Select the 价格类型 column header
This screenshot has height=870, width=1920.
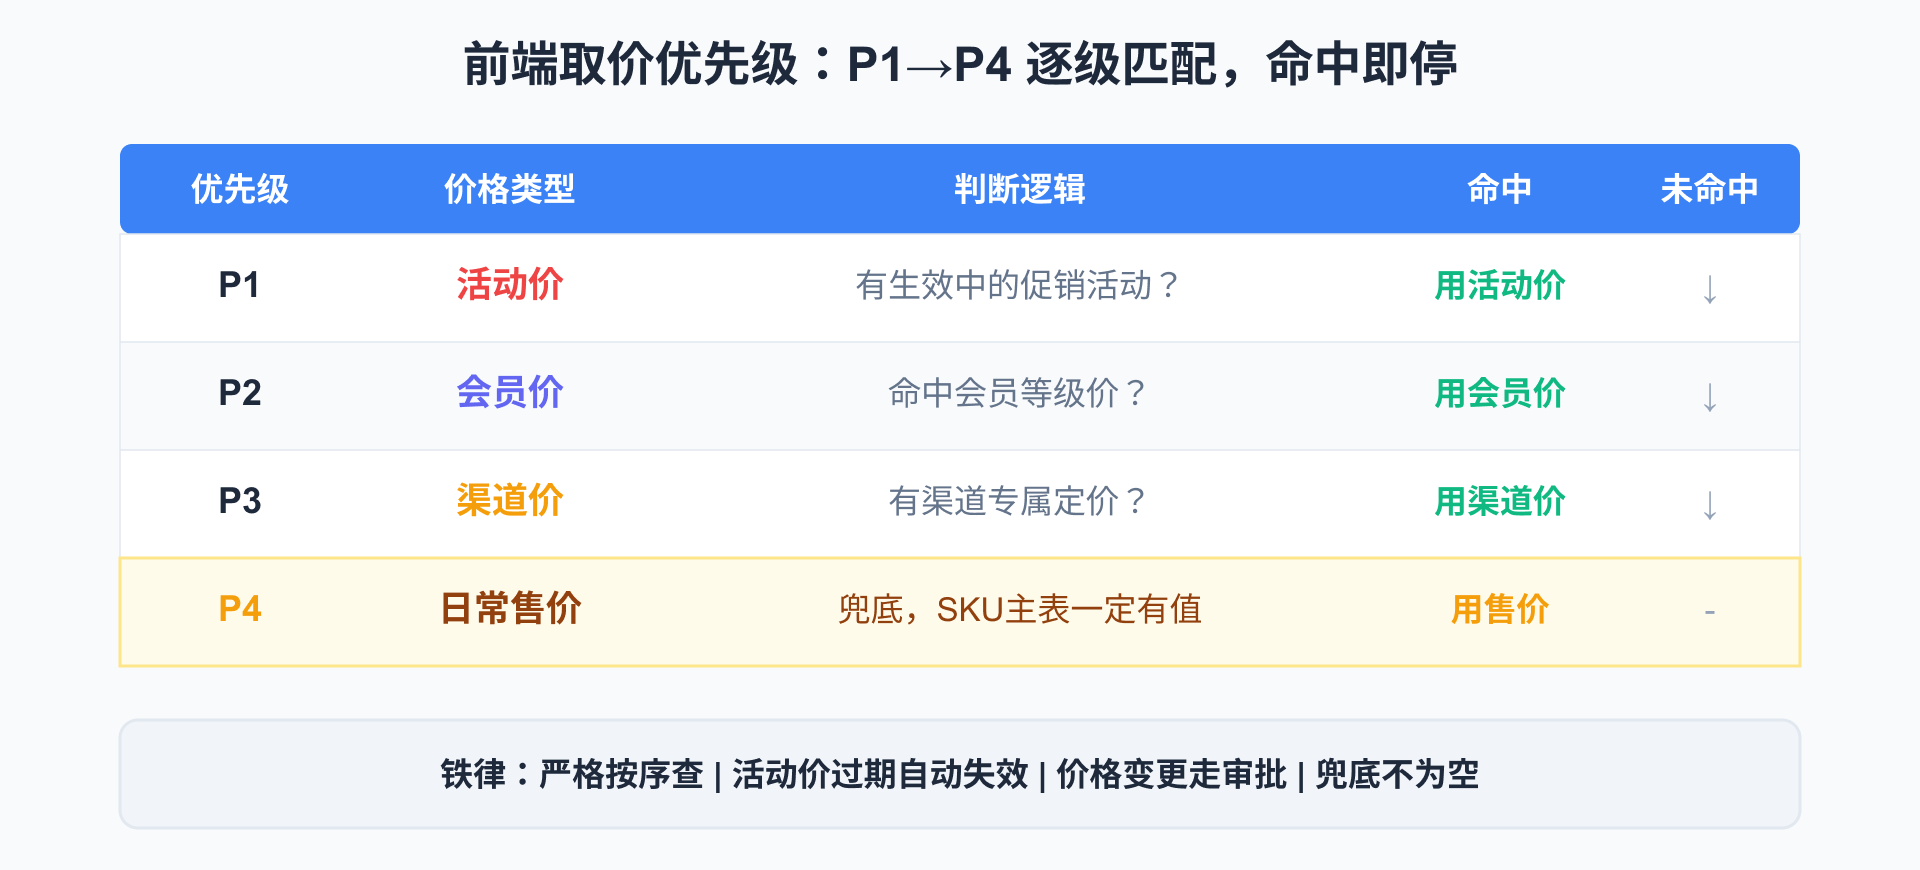(x=509, y=189)
